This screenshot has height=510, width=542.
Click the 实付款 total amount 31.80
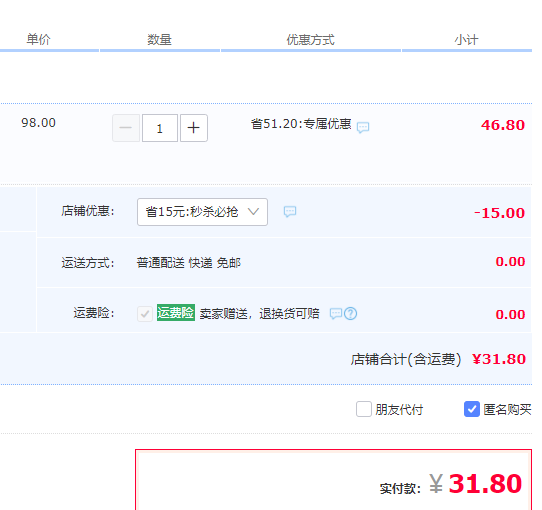(x=485, y=483)
